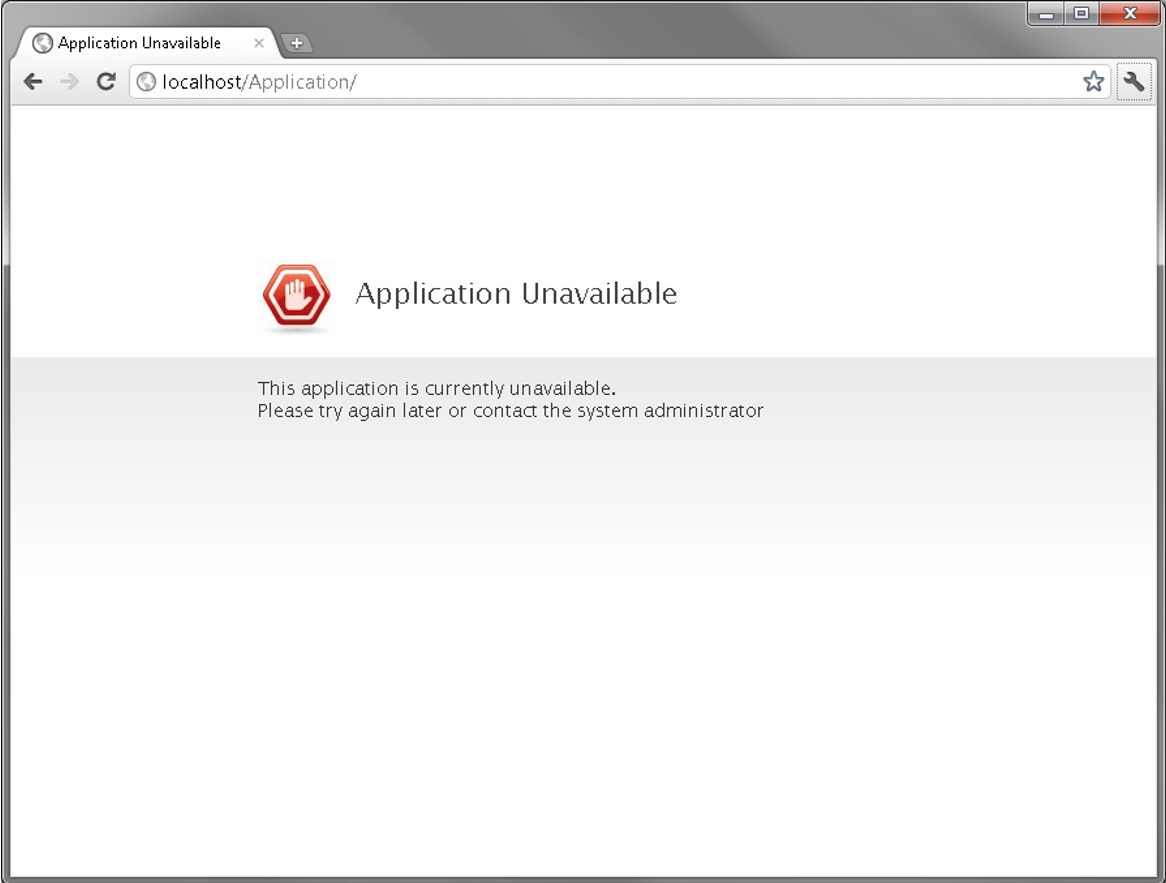The height and width of the screenshot is (883, 1166).
Task: Click the Application Unavailable heading
Action: pos(516,294)
